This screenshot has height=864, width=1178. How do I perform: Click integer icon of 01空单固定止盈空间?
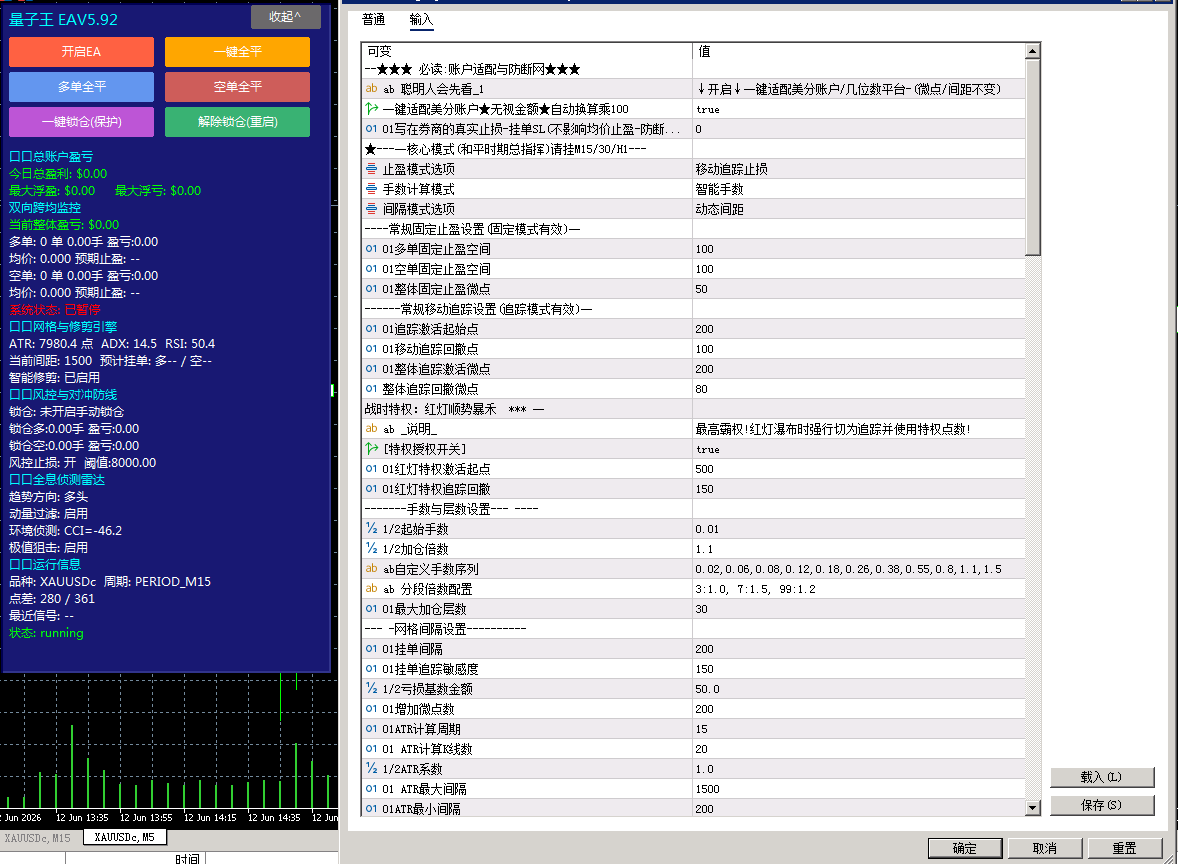tap(371, 269)
